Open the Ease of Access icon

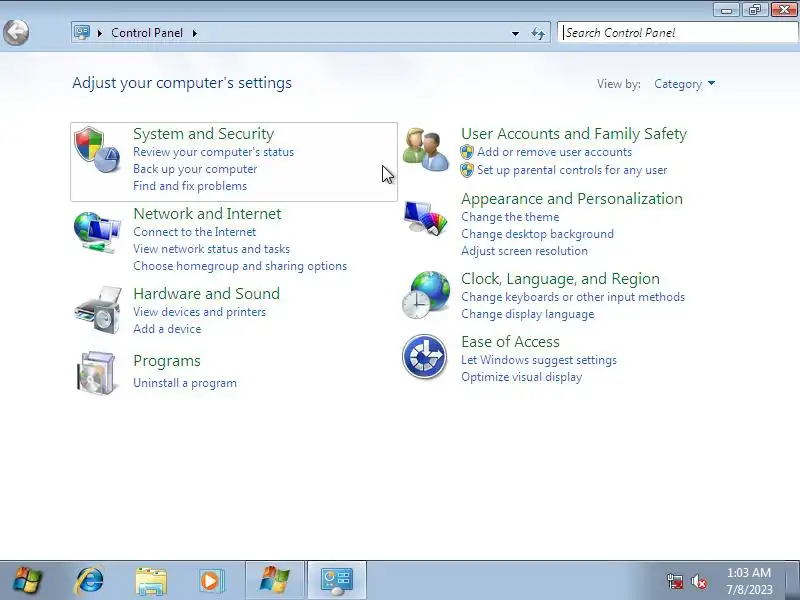click(x=424, y=357)
